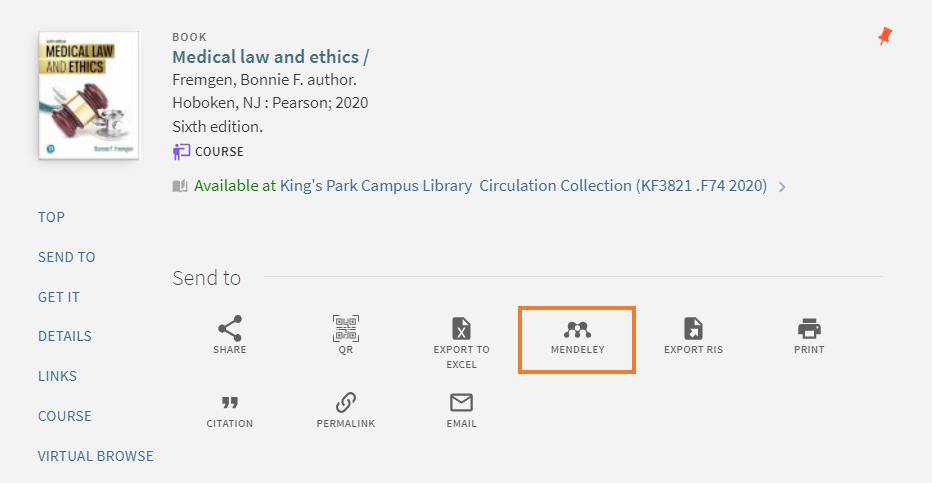Jump to VIRTUAL BROWSE section
The width and height of the screenshot is (932, 483).
tap(96, 456)
